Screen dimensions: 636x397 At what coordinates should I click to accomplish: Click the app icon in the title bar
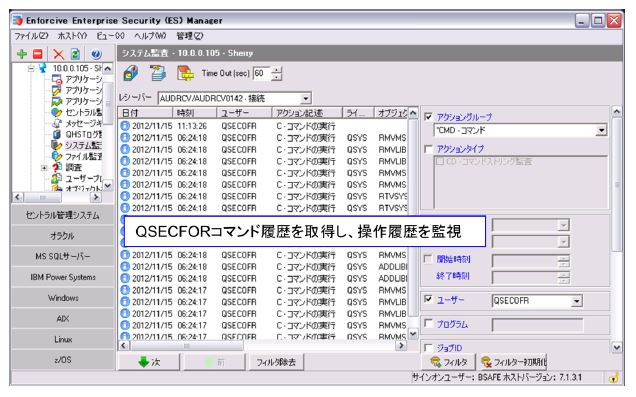pos(17,20)
